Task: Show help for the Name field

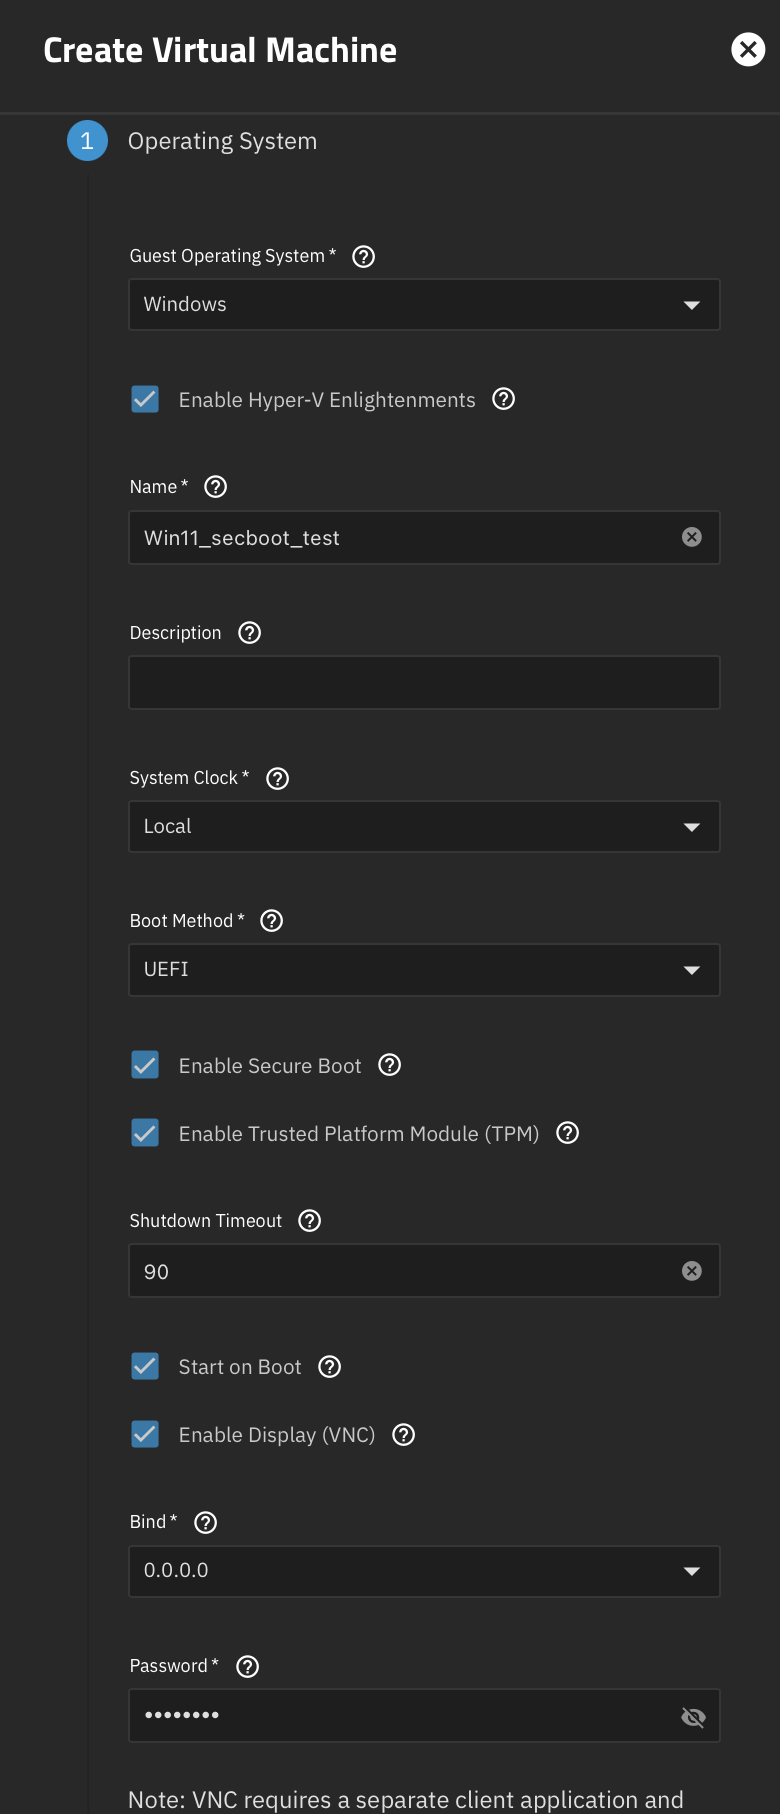Action: 215,487
